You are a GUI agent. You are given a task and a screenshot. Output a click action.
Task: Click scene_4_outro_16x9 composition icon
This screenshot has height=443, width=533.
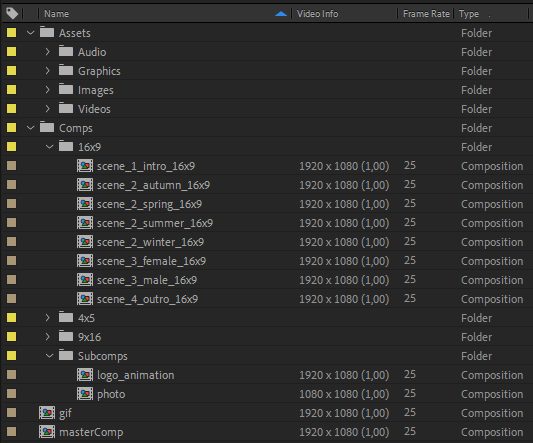click(85, 299)
